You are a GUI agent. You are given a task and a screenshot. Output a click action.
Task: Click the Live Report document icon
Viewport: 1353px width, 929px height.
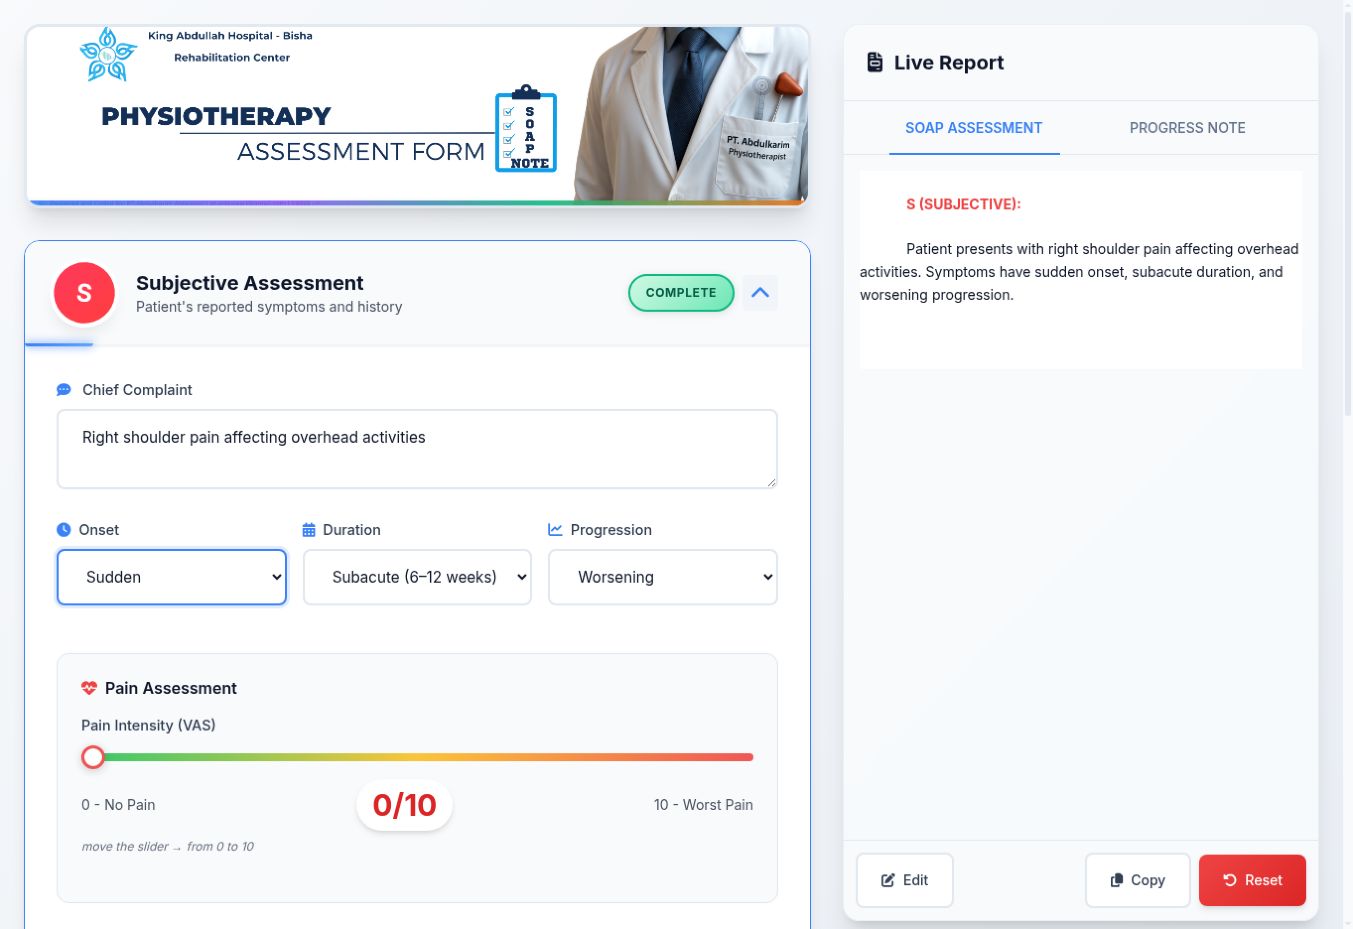874,62
